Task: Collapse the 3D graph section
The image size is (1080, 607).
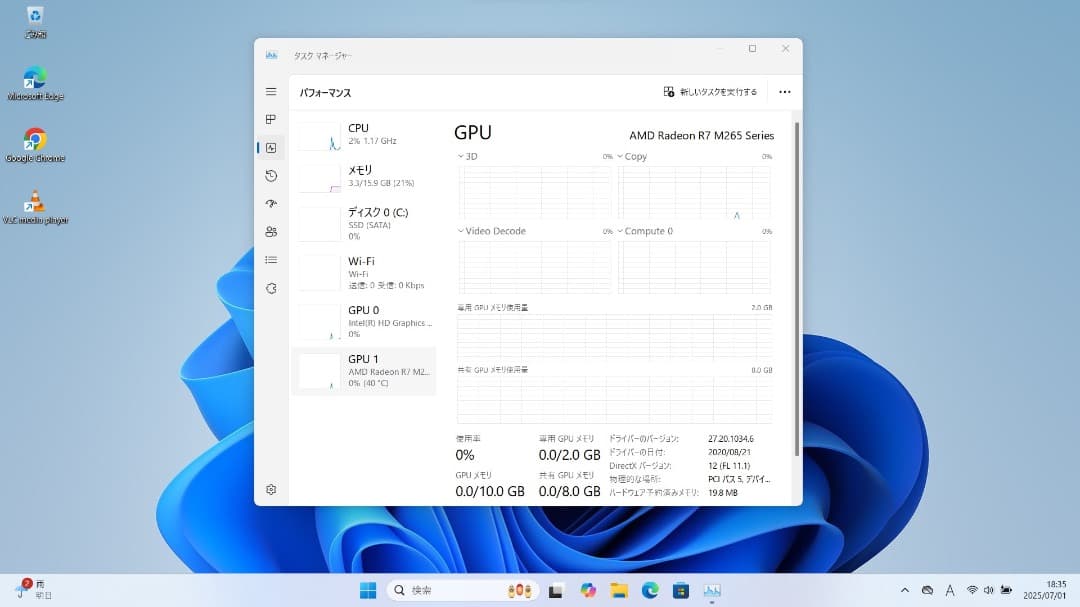Action: [x=463, y=156]
